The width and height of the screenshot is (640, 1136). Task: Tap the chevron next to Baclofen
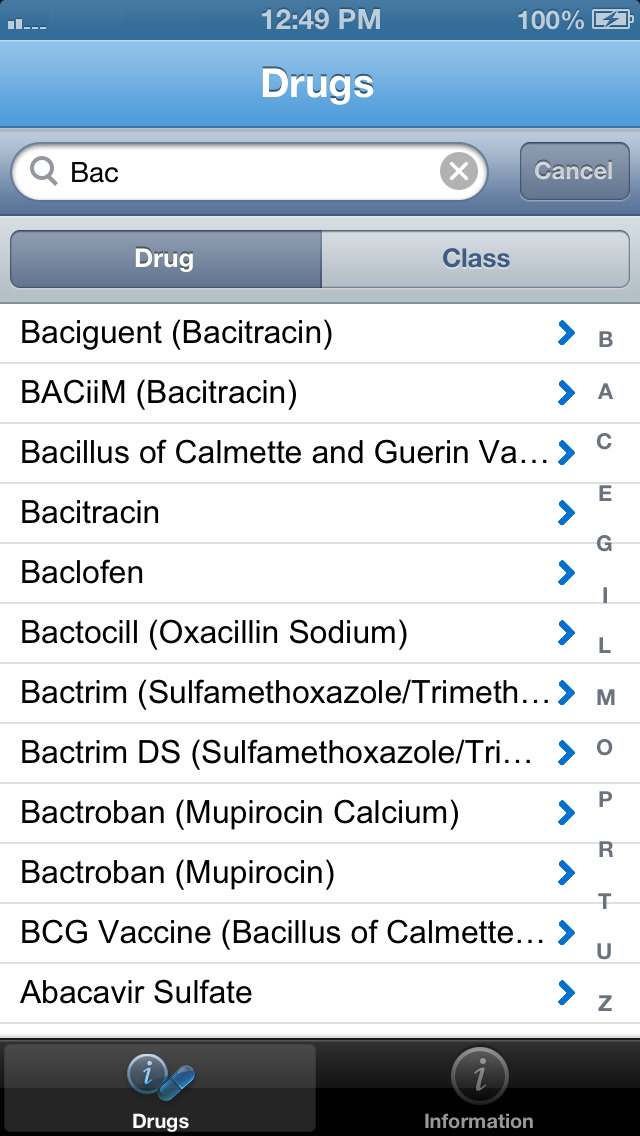pyautogui.click(x=567, y=573)
